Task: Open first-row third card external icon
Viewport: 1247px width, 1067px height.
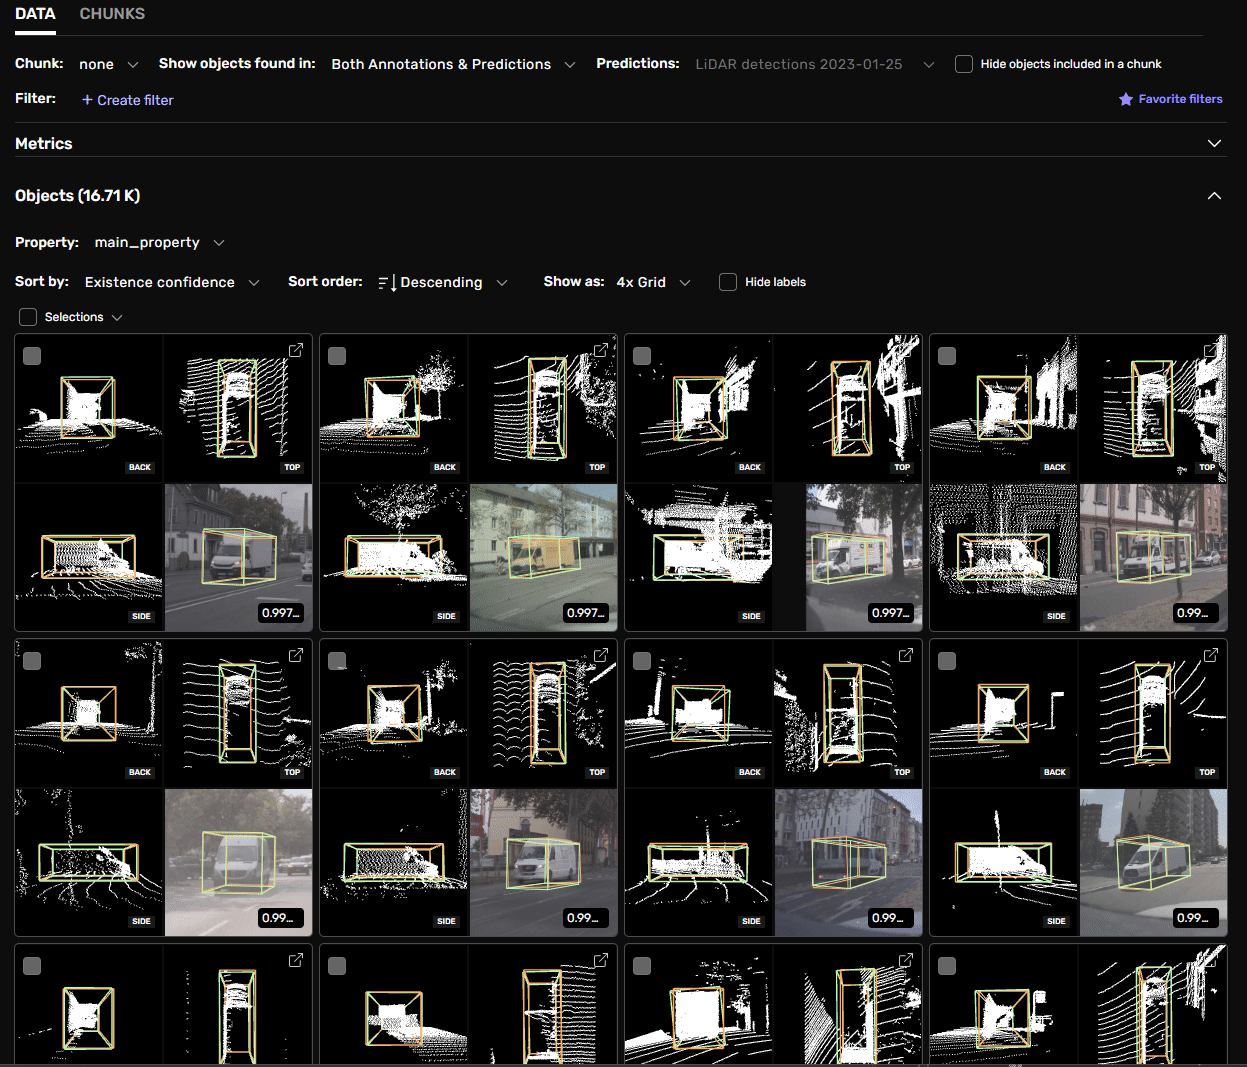Action: (x=906, y=350)
